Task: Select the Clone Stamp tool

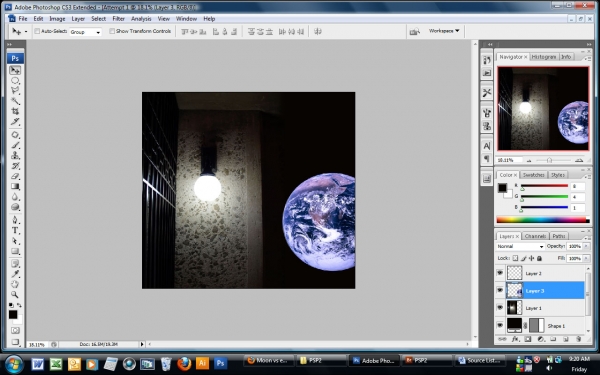Action: point(15,156)
